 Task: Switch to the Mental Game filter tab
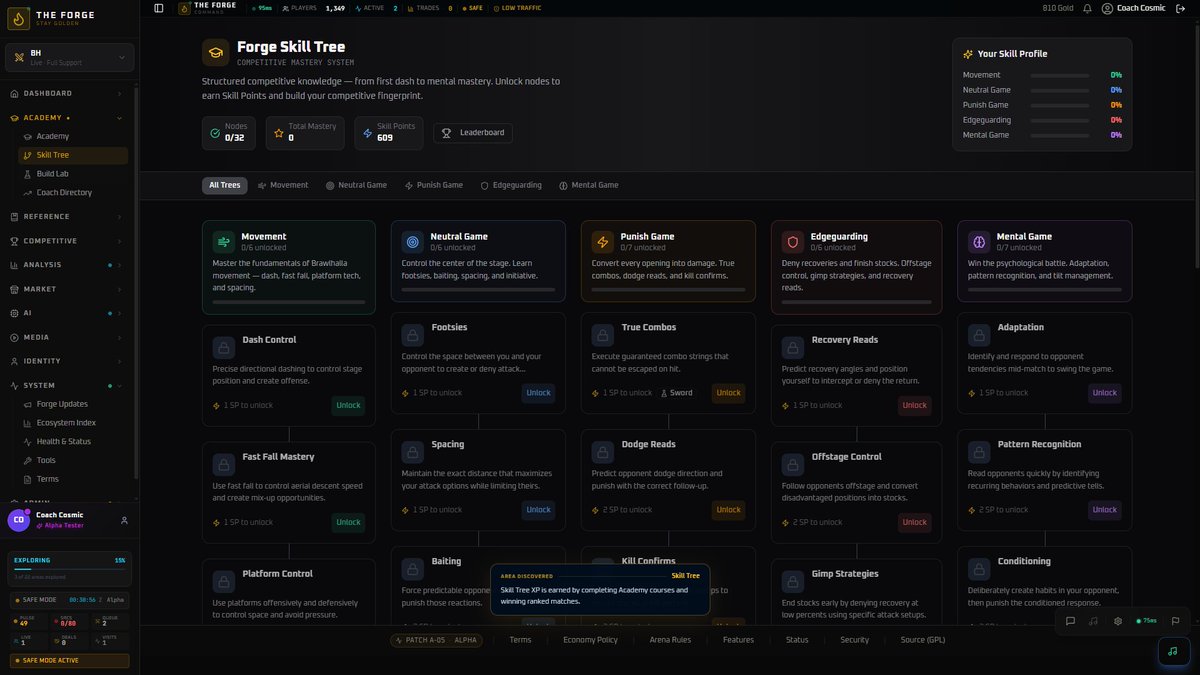coord(589,185)
